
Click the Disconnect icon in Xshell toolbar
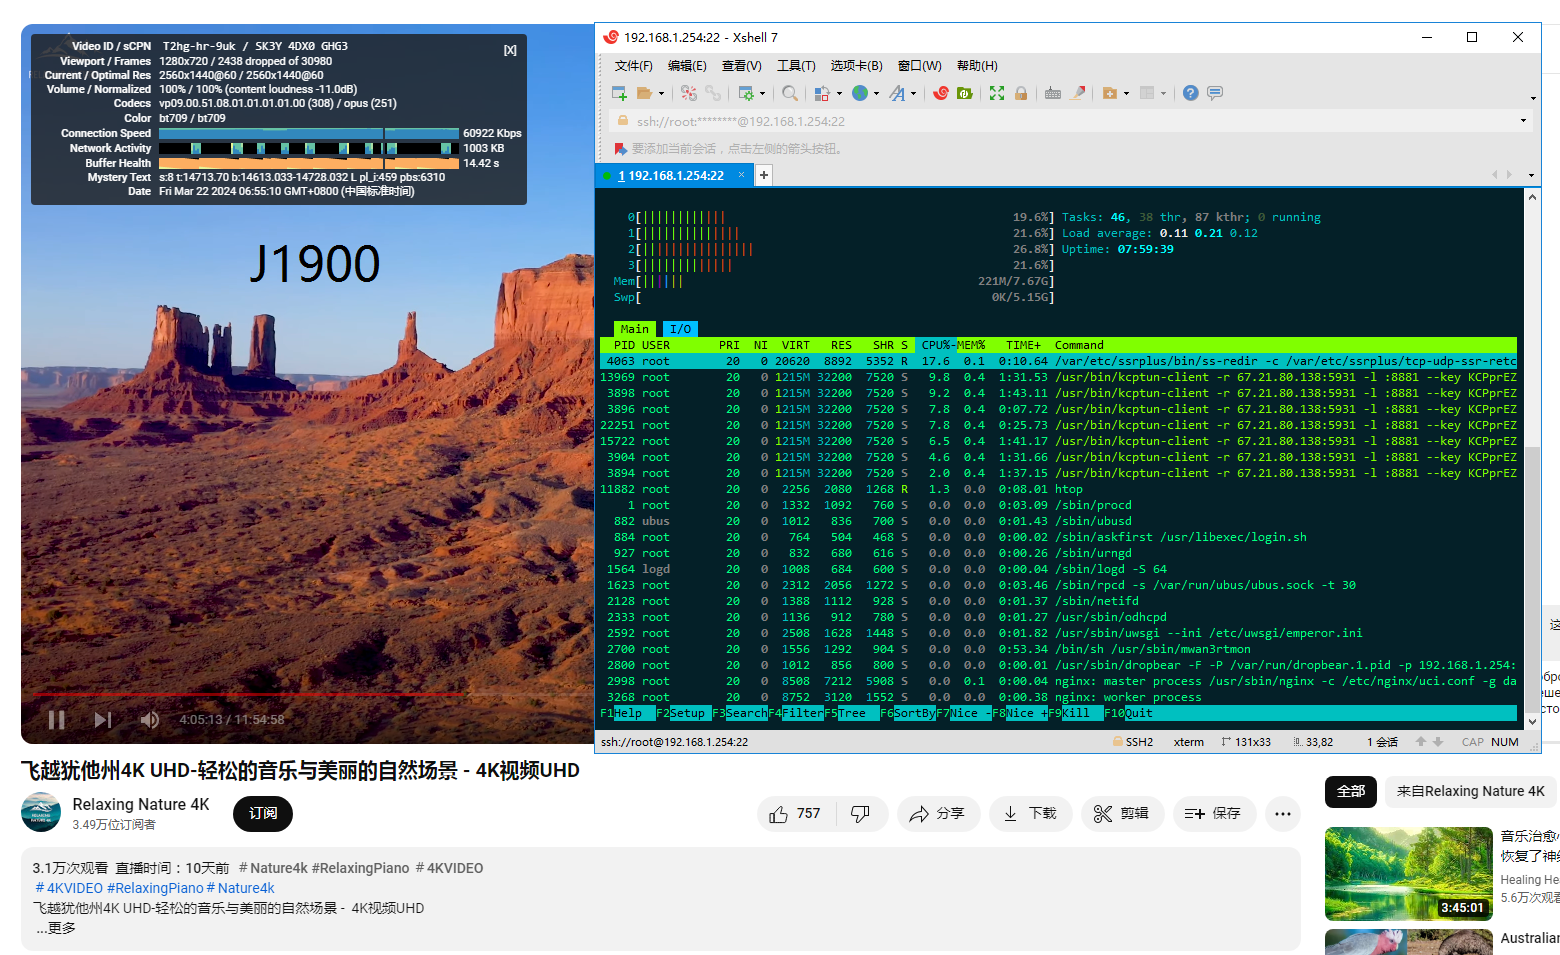point(689,93)
